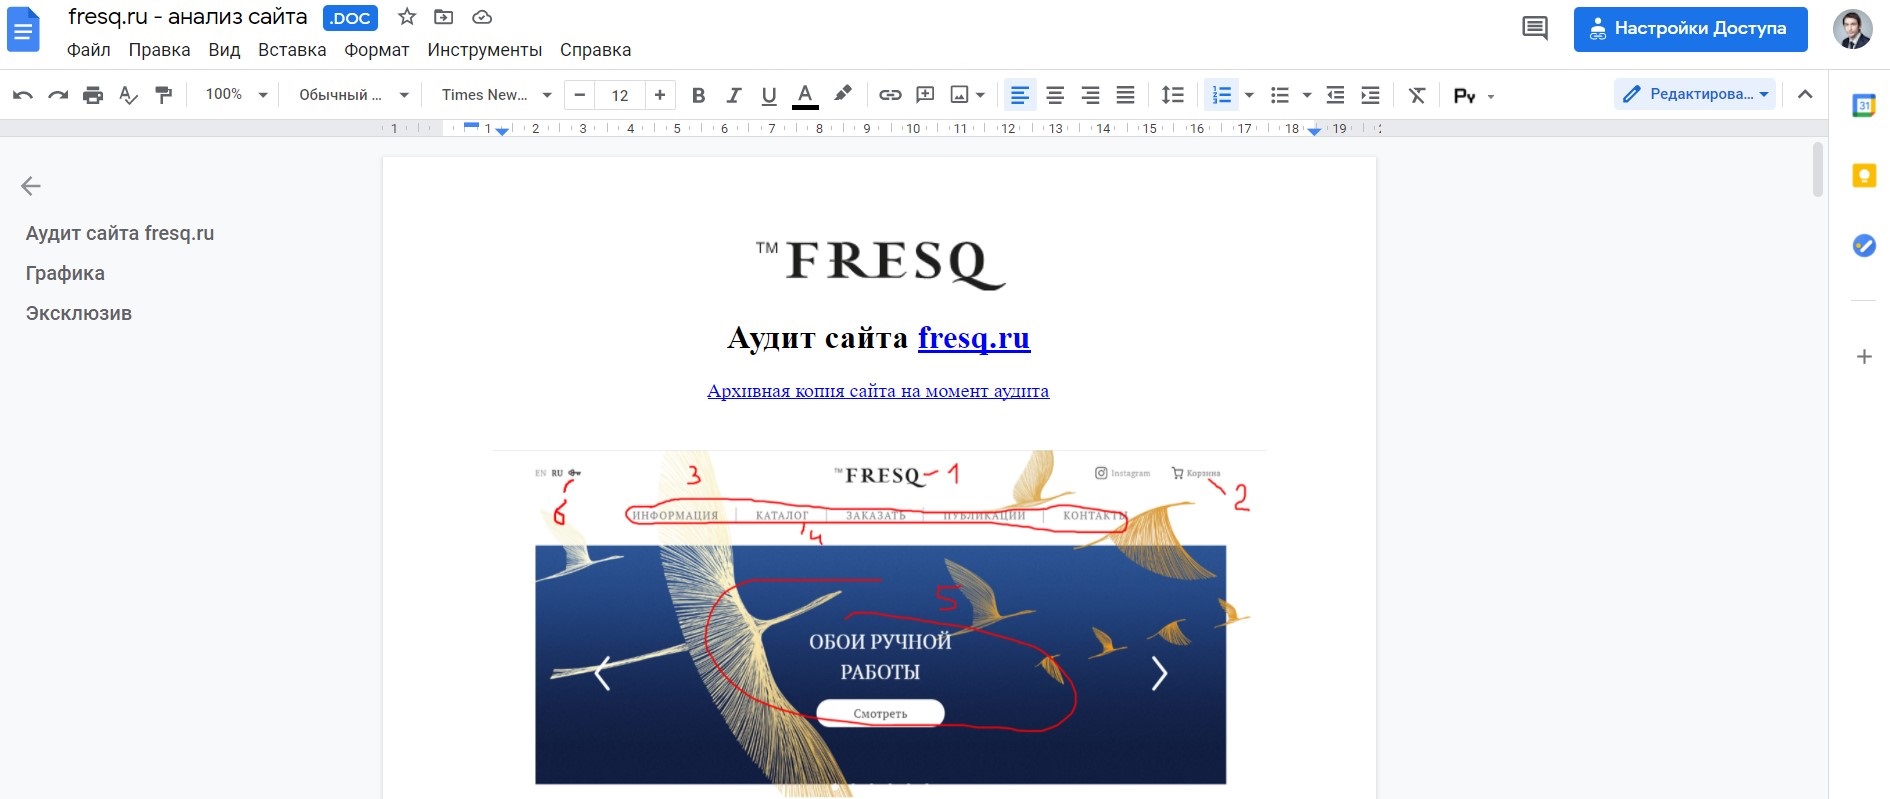Decrease the font size
This screenshot has width=1890, height=799.
[x=580, y=95]
